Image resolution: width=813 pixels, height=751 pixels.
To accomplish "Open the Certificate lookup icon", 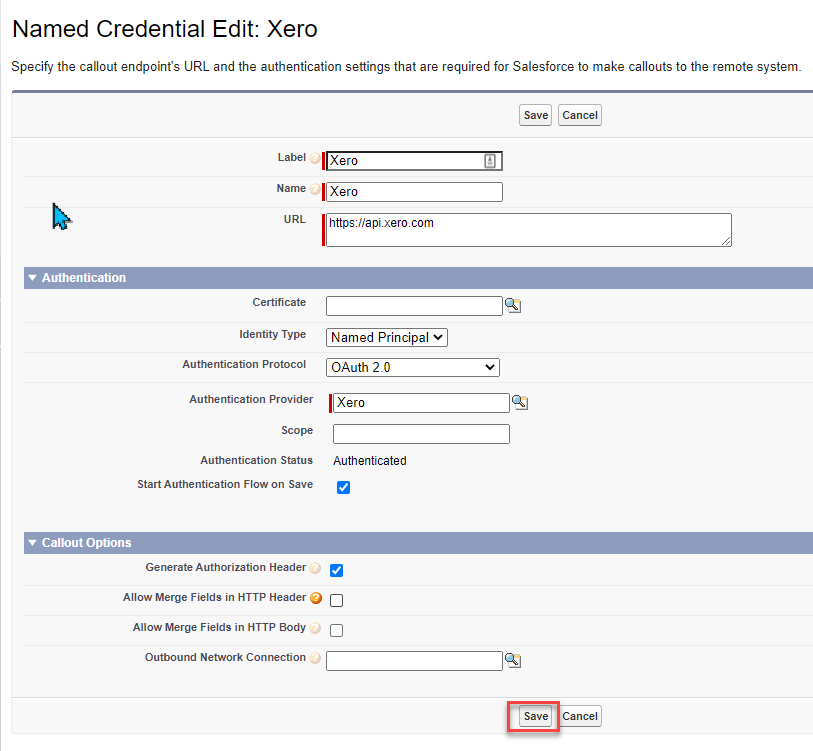I will coord(513,305).
